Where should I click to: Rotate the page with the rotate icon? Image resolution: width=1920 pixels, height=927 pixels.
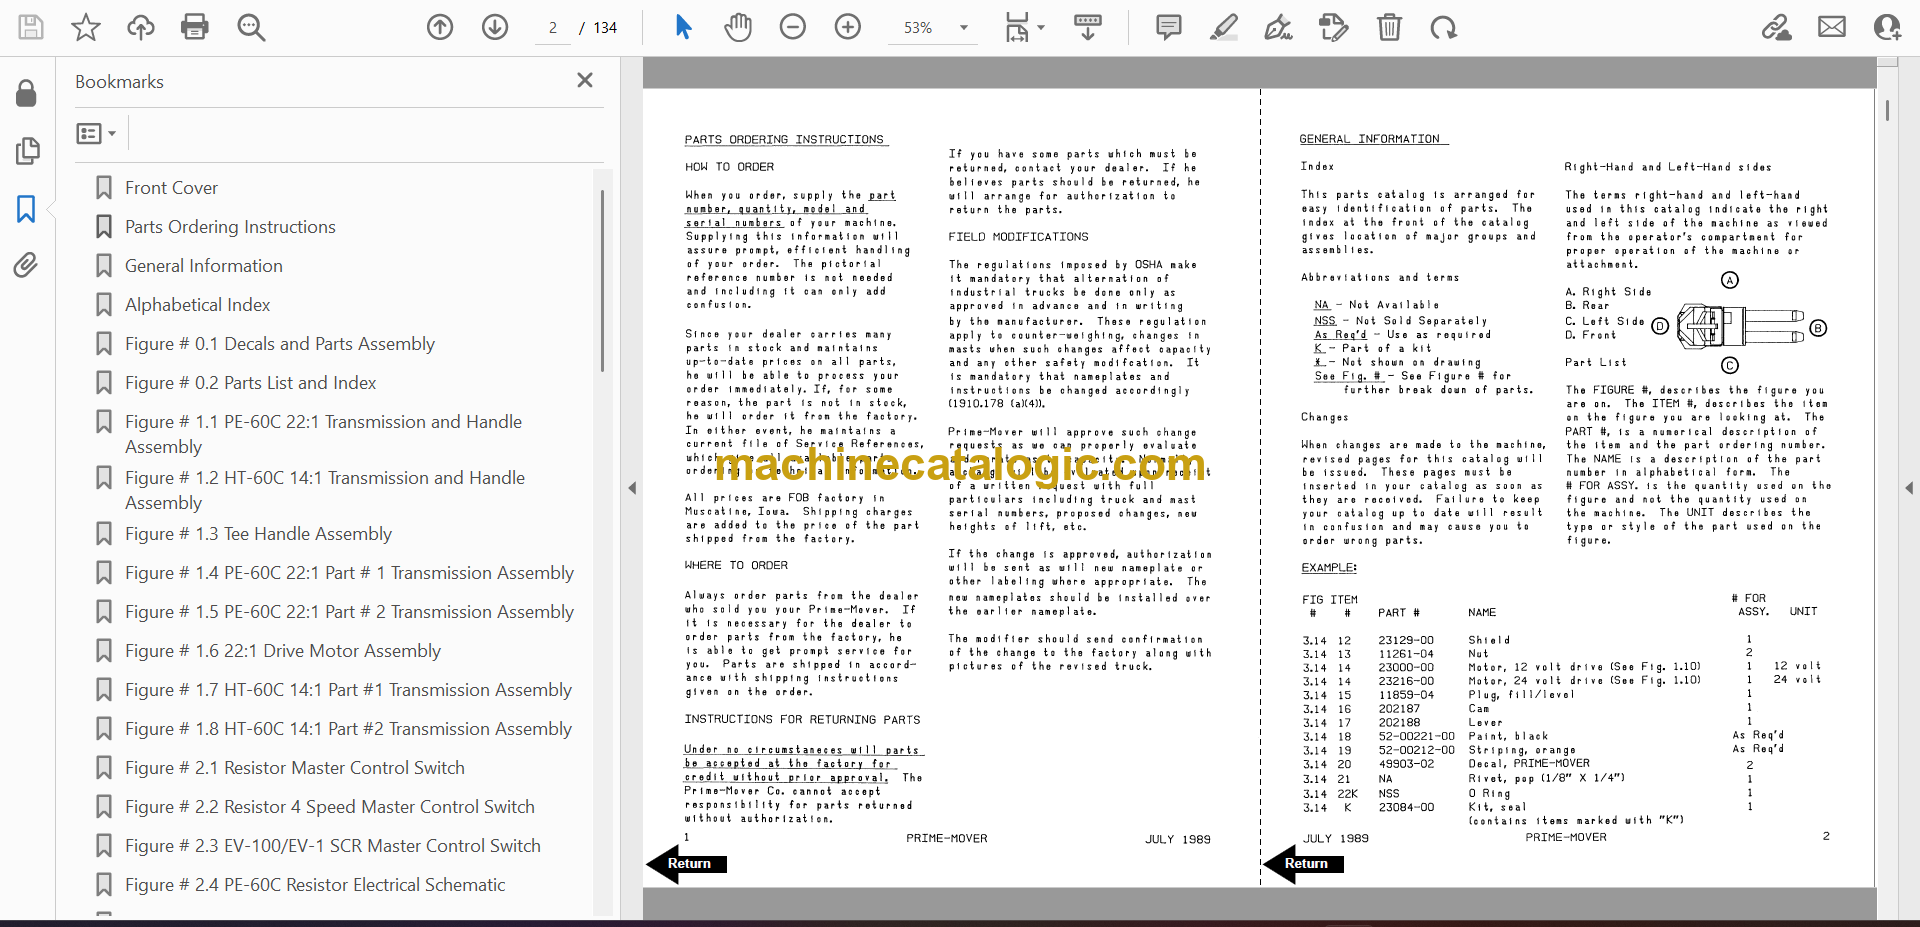coord(1443,27)
